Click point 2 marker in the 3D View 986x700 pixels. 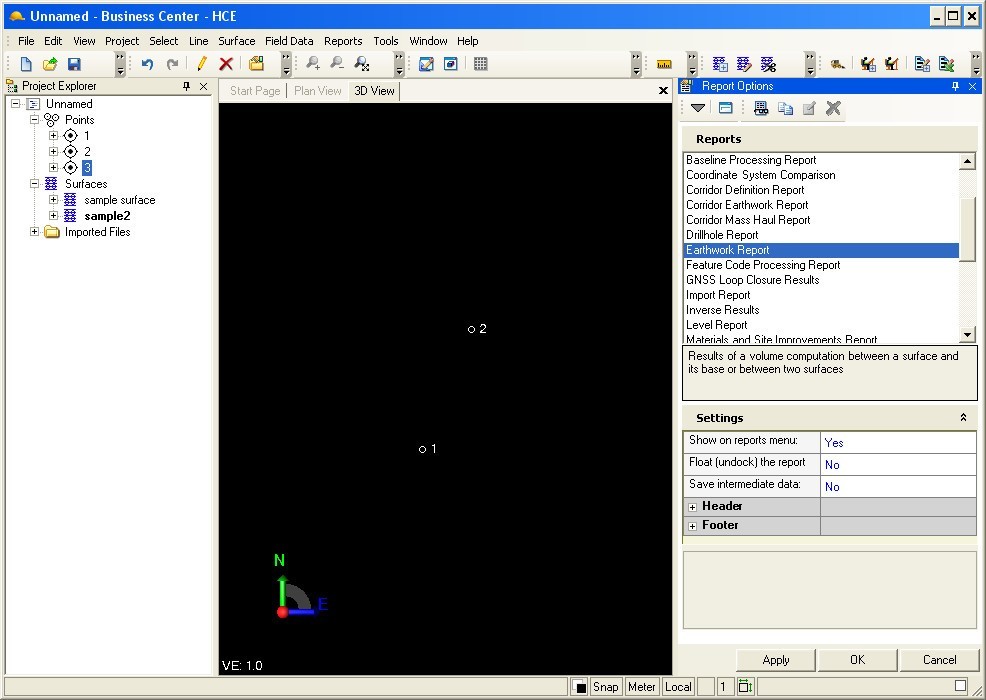pyautogui.click(x=472, y=329)
